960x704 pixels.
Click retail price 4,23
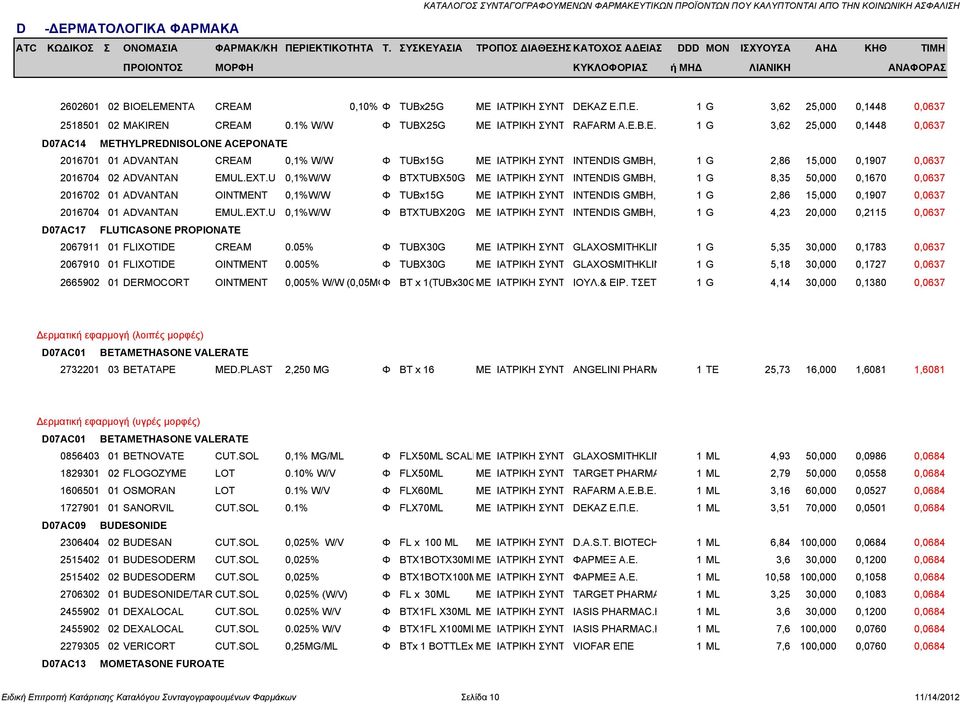pos(780,212)
